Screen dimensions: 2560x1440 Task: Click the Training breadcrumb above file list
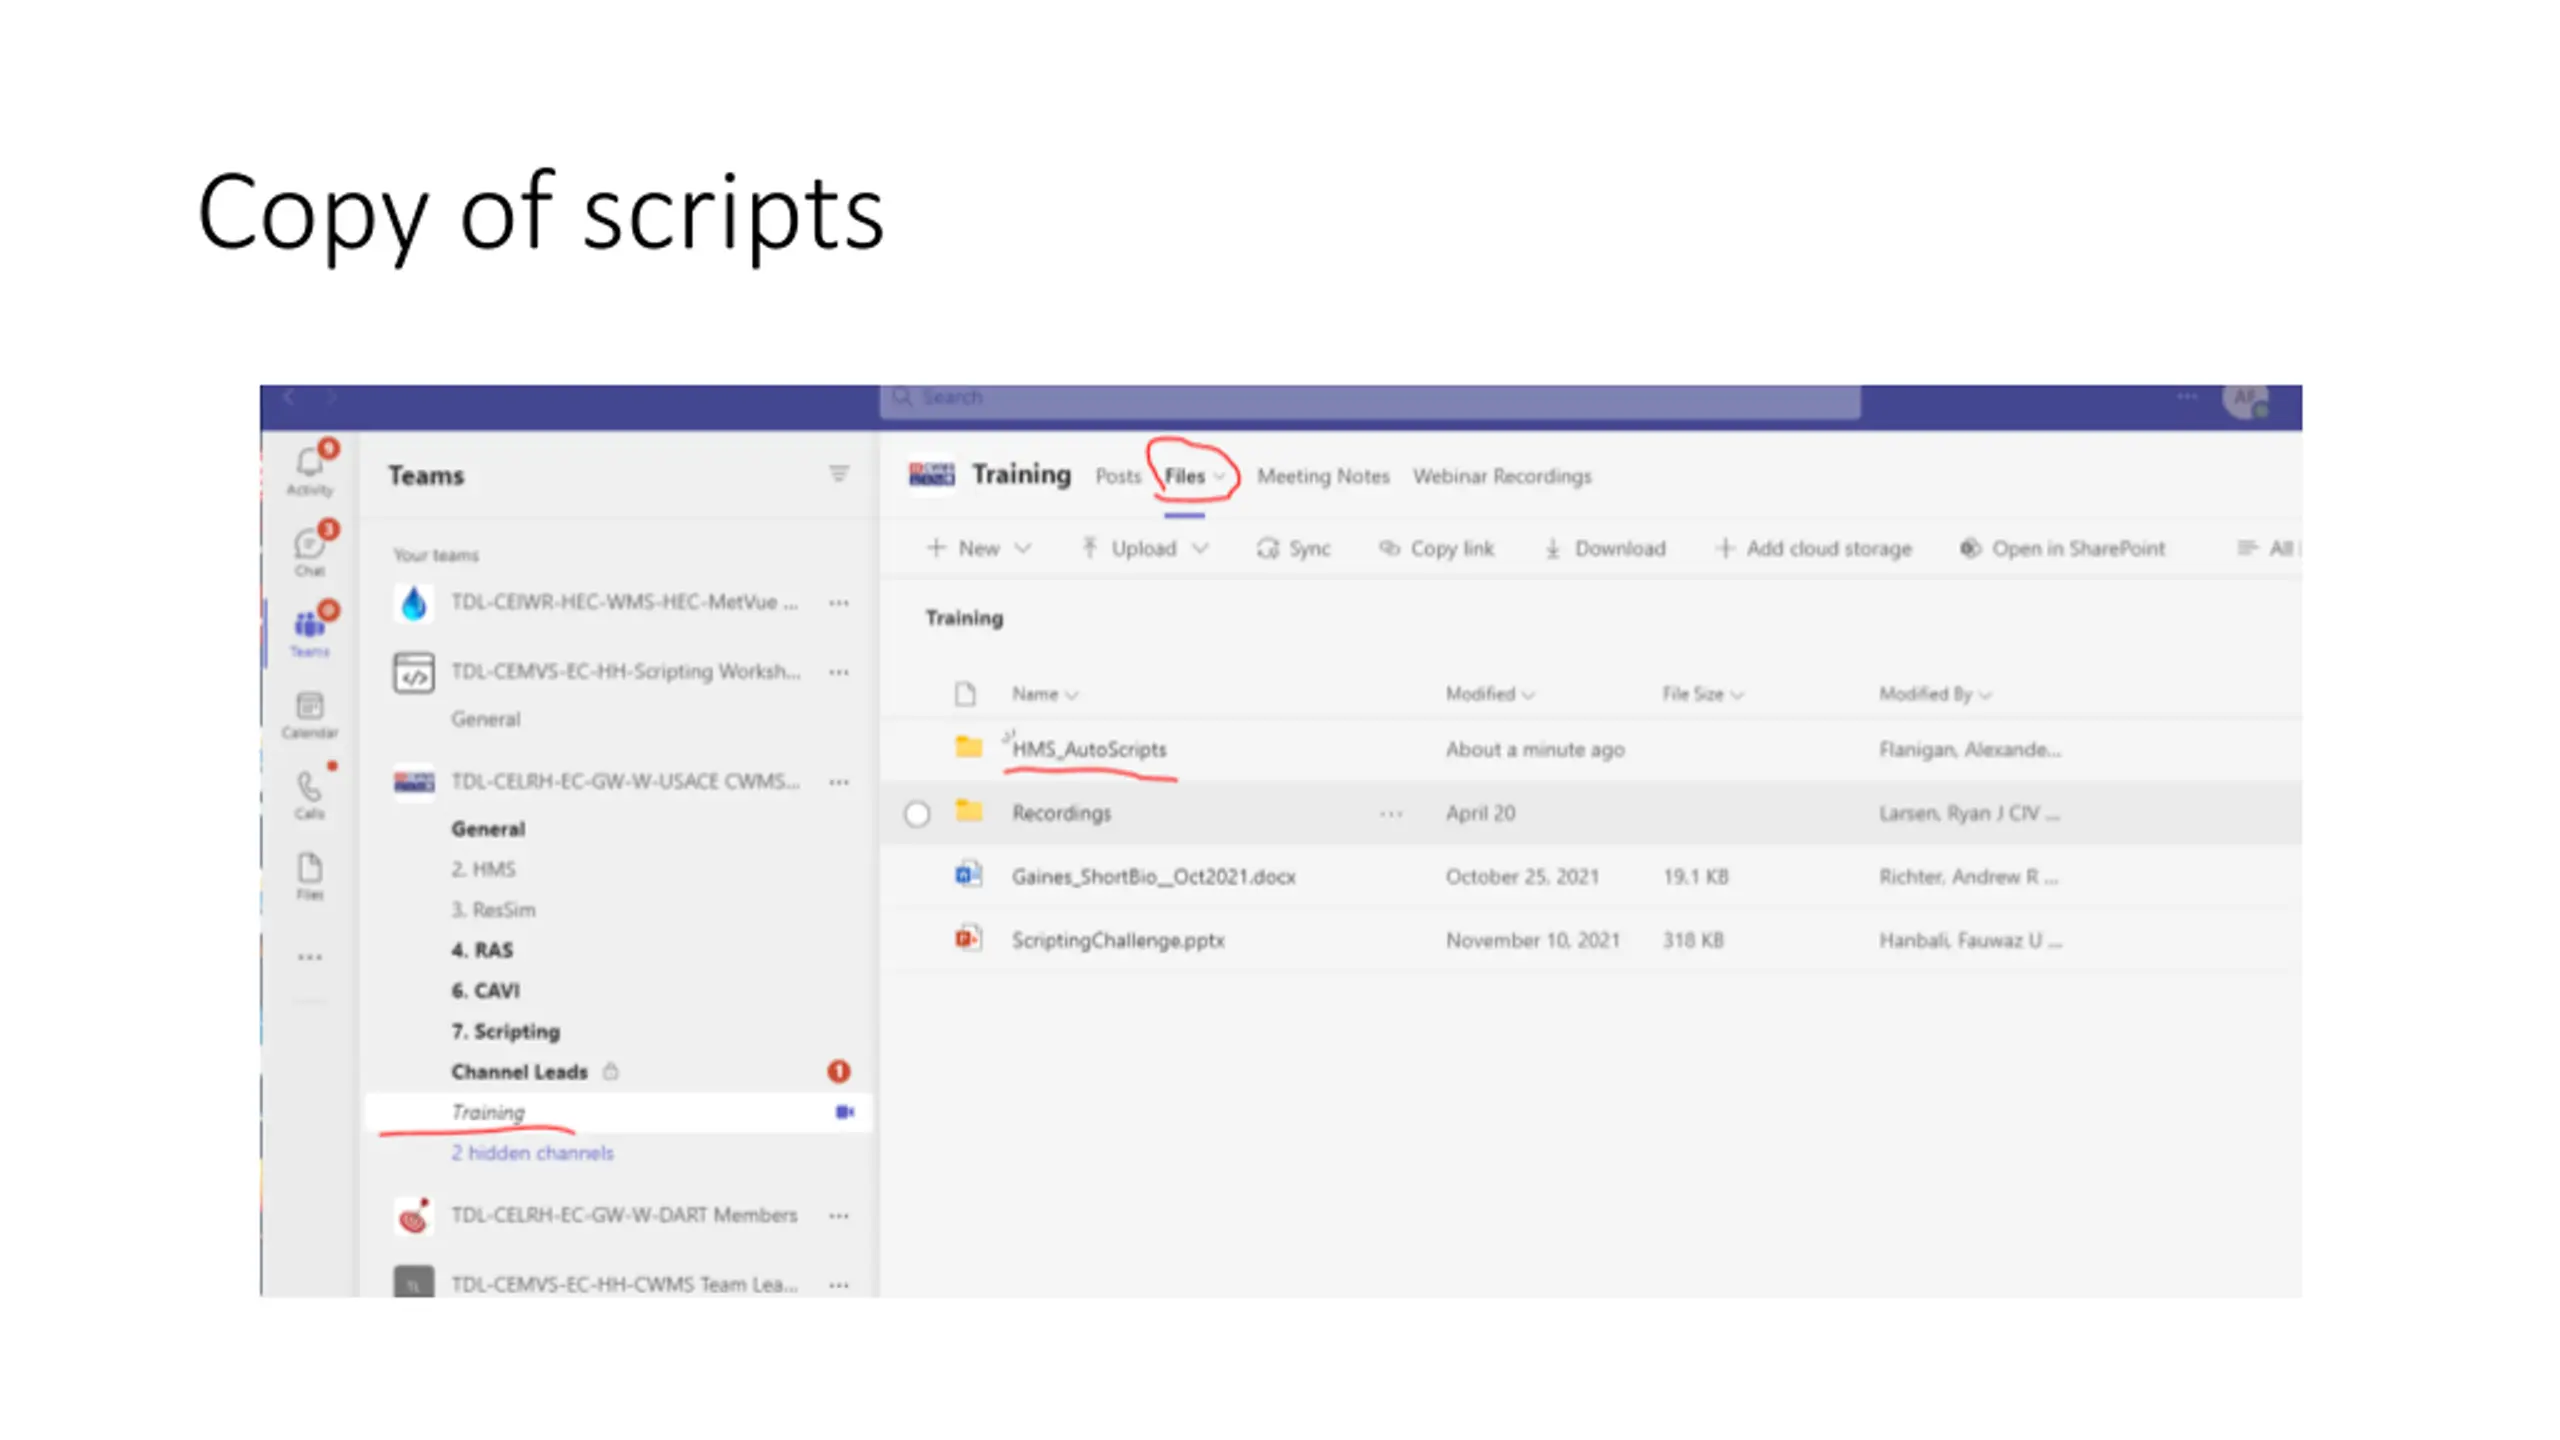coord(964,618)
